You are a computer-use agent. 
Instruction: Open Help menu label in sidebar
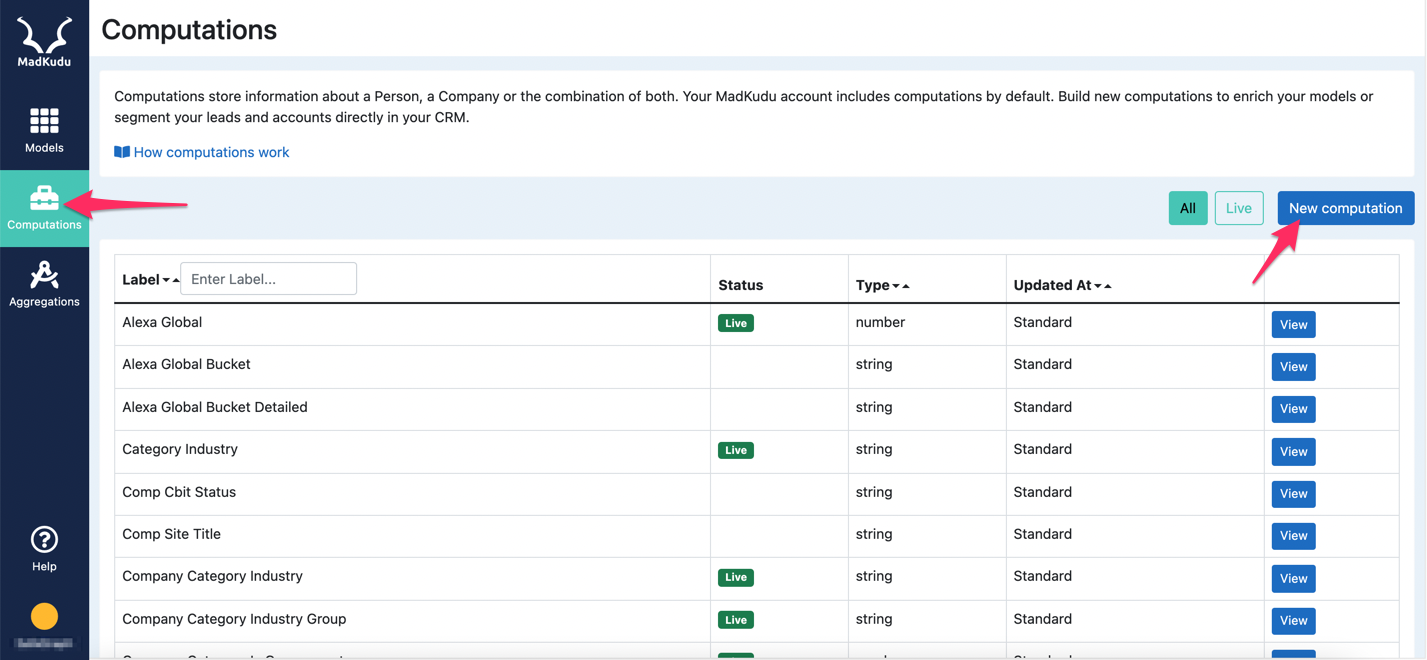pos(44,567)
